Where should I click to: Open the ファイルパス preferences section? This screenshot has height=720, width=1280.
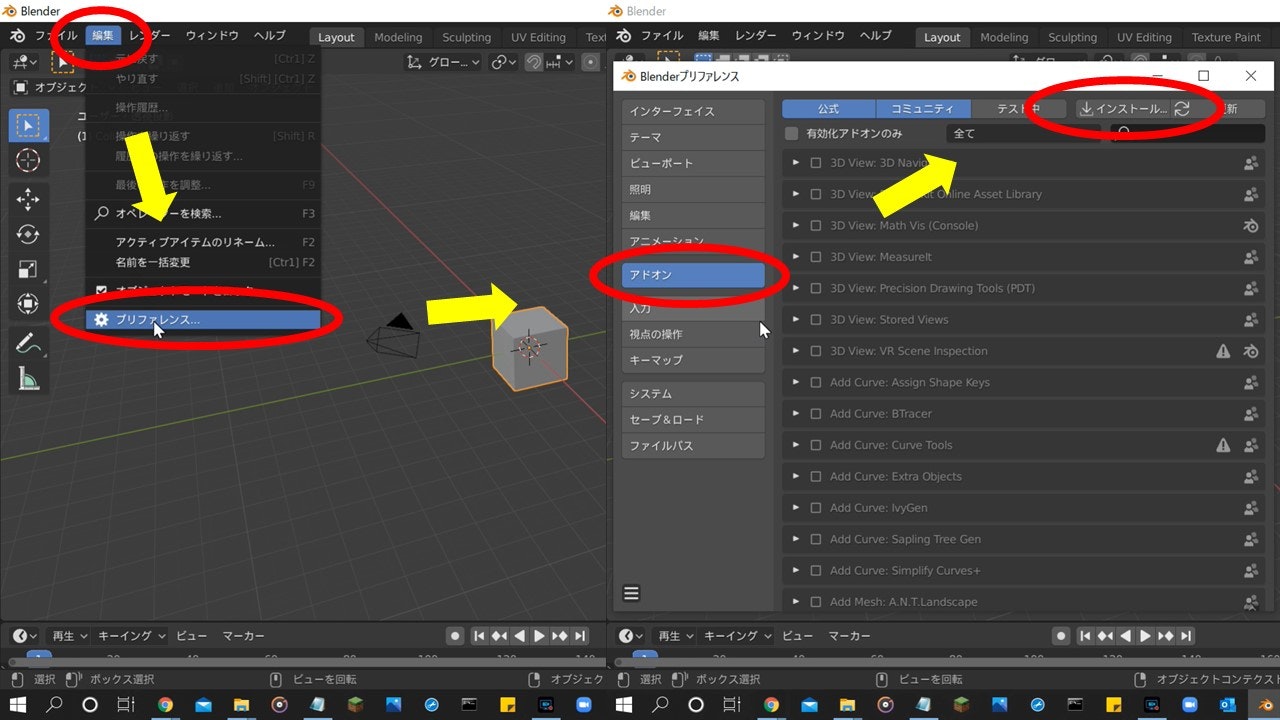[693, 445]
